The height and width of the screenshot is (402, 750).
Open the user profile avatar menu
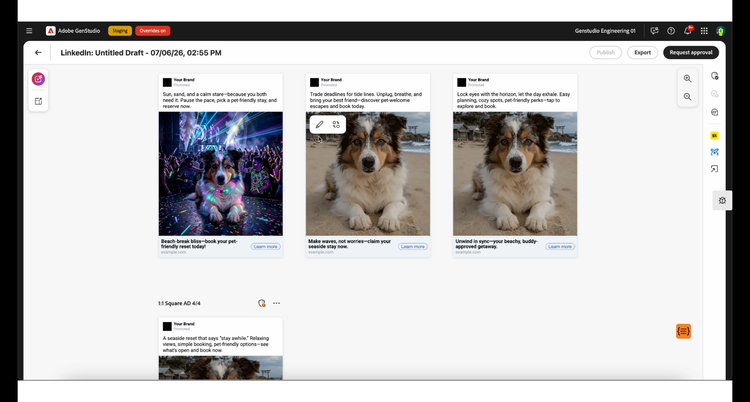pos(721,31)
